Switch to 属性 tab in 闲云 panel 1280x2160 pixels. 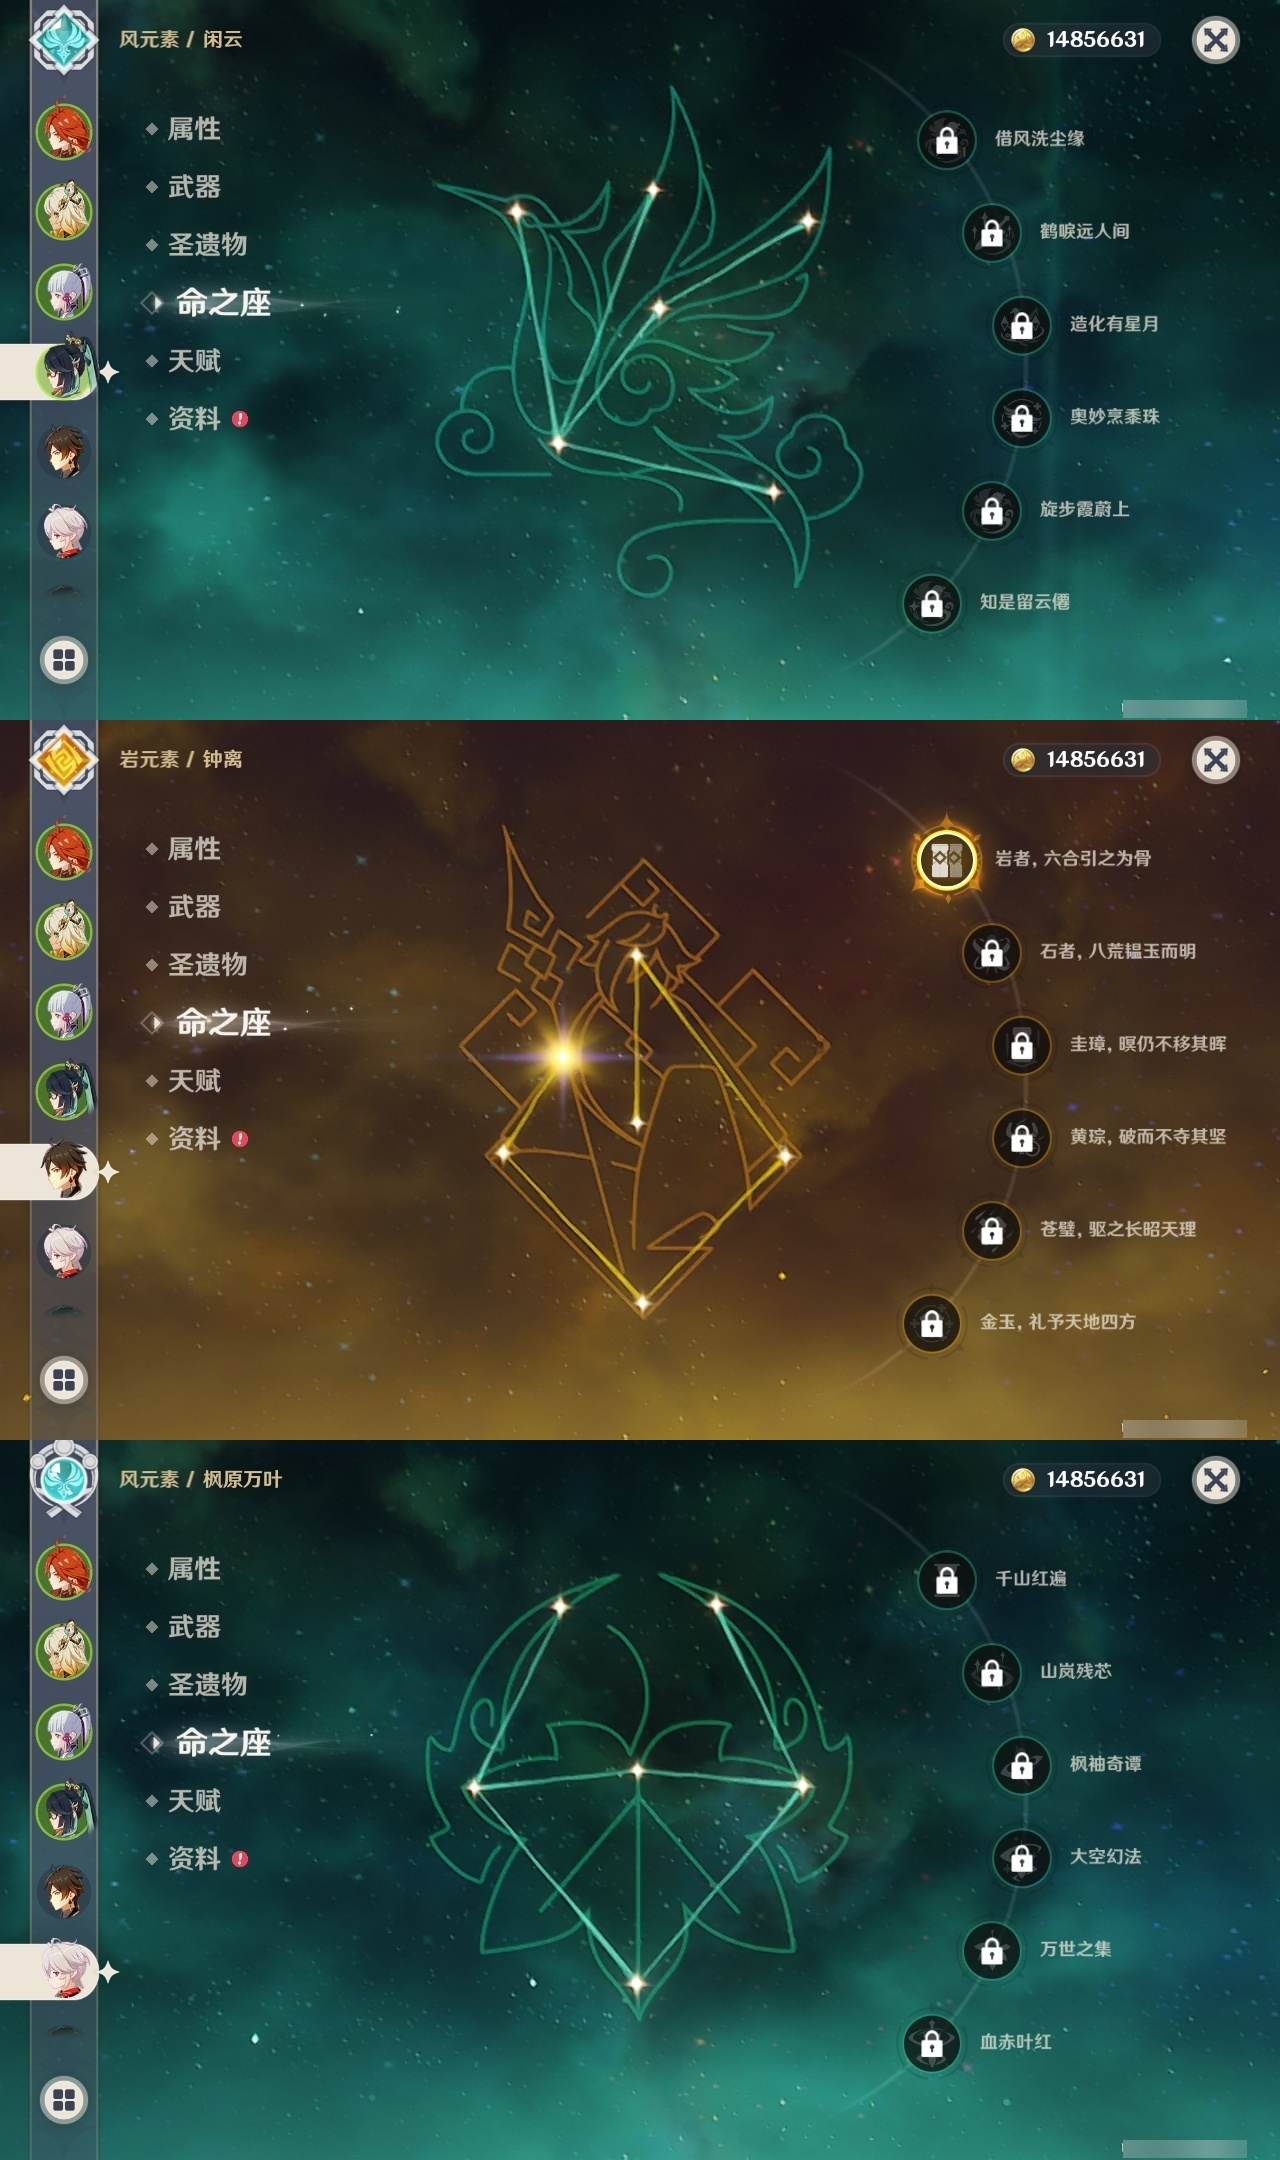(194, 129)
